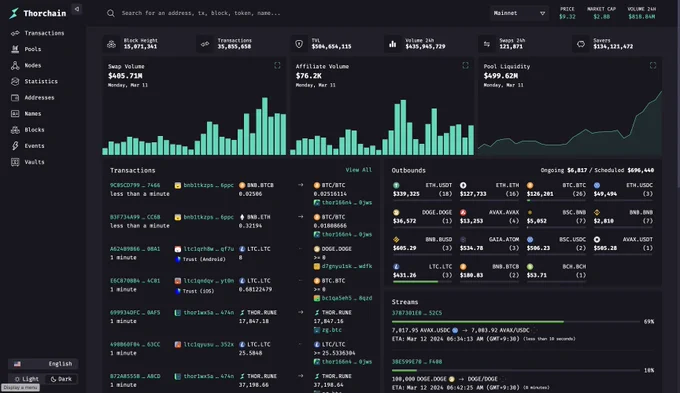The height and width of the screenshot is (393, 680).
Task: Click the Price $9.32 header value
Action: click(x=567, y=16)
